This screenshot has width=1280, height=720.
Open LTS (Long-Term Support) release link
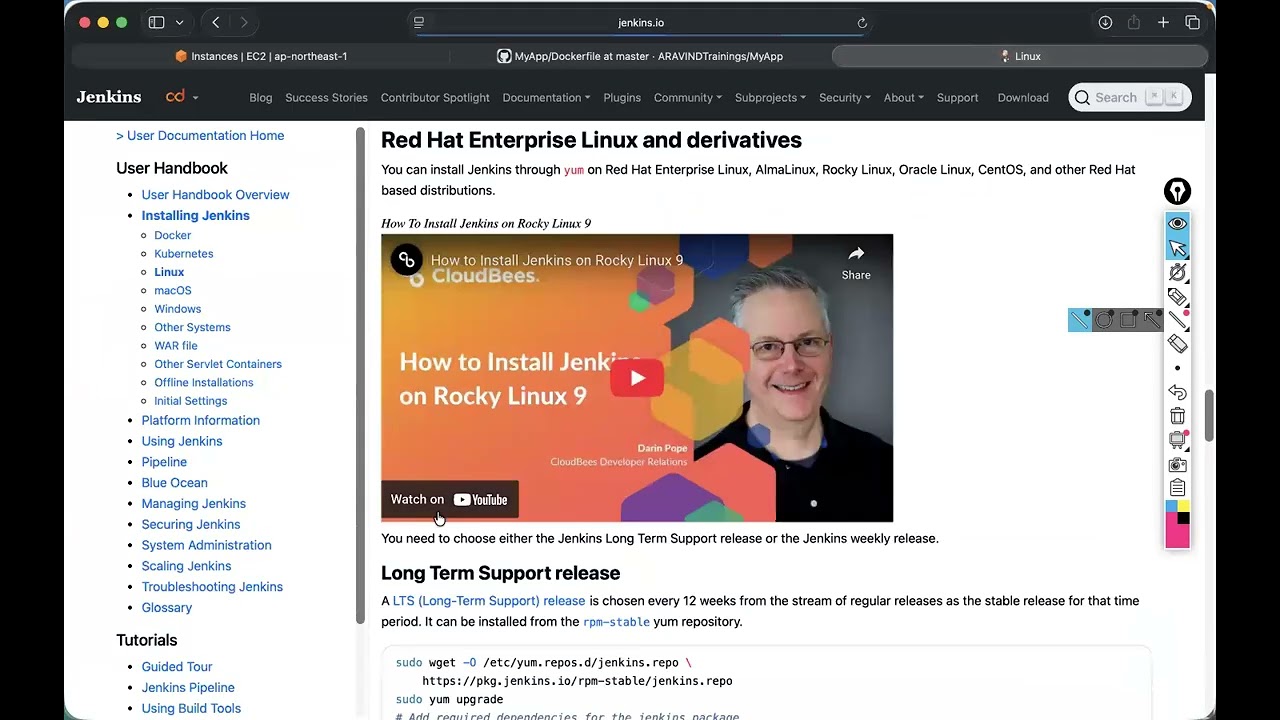tap(489, 601)
